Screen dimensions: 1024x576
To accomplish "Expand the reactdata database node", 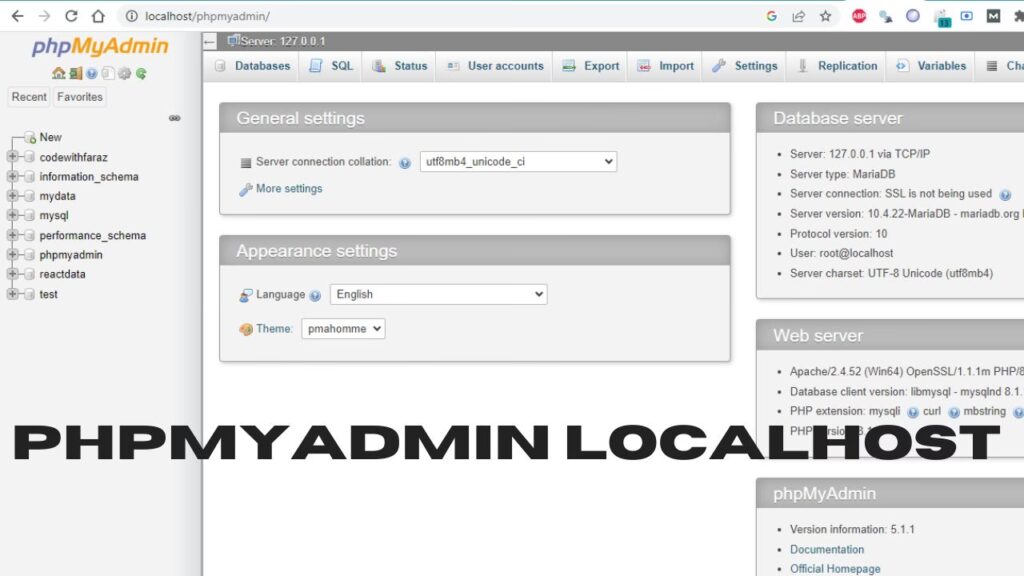I will [x=12, y=274].
